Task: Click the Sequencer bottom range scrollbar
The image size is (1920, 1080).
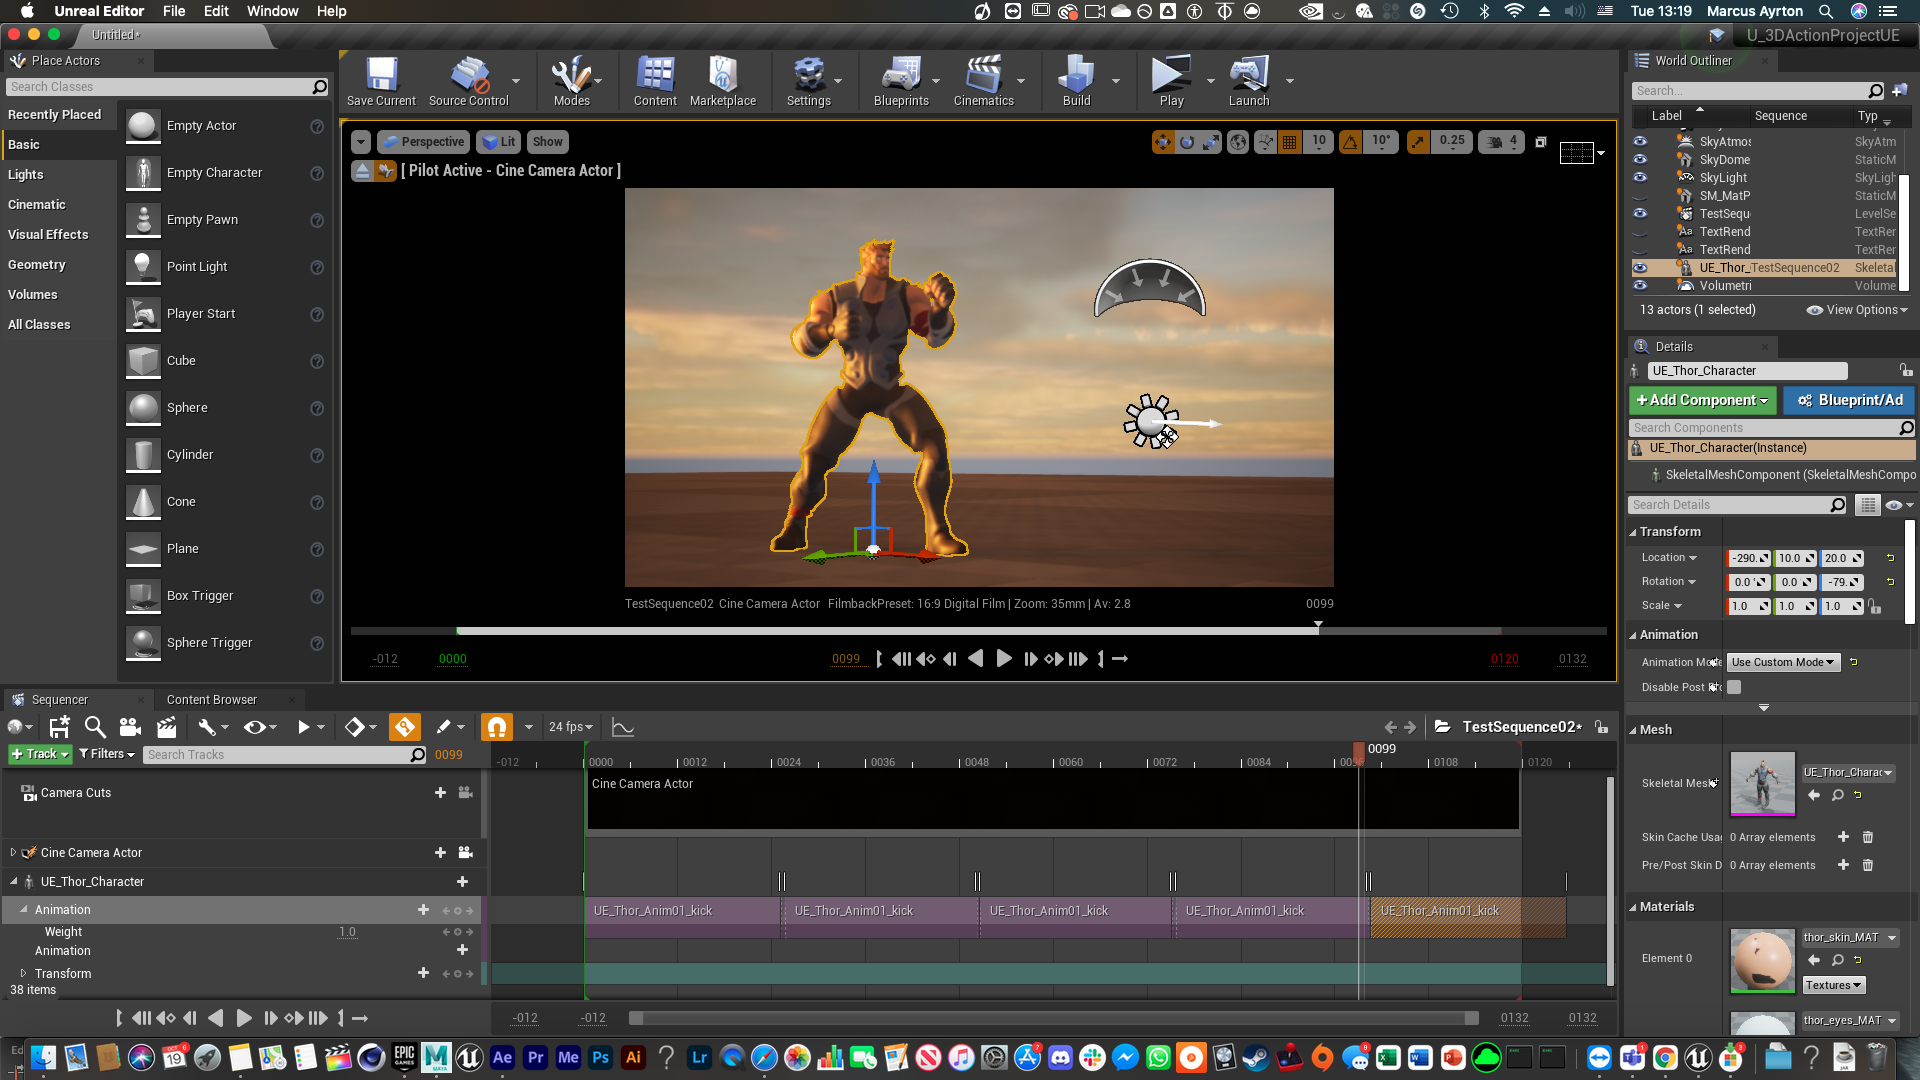Action: (1054, 1018)
